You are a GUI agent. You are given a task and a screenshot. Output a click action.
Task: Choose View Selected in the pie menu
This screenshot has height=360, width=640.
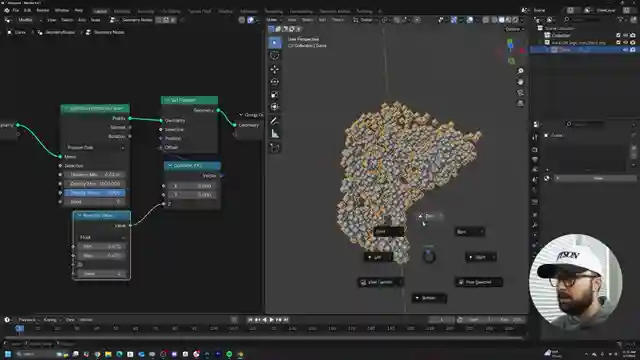[x=478, y=282]
